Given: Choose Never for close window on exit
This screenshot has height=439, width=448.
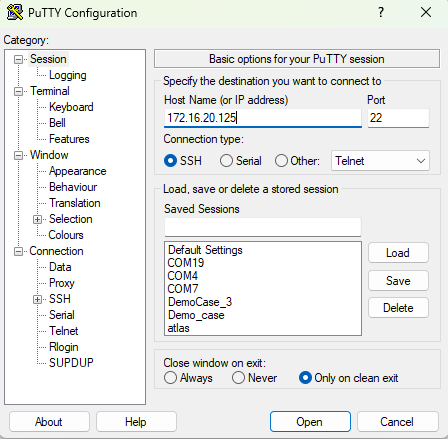Looking at the screenshot, I should coord(238,378).
